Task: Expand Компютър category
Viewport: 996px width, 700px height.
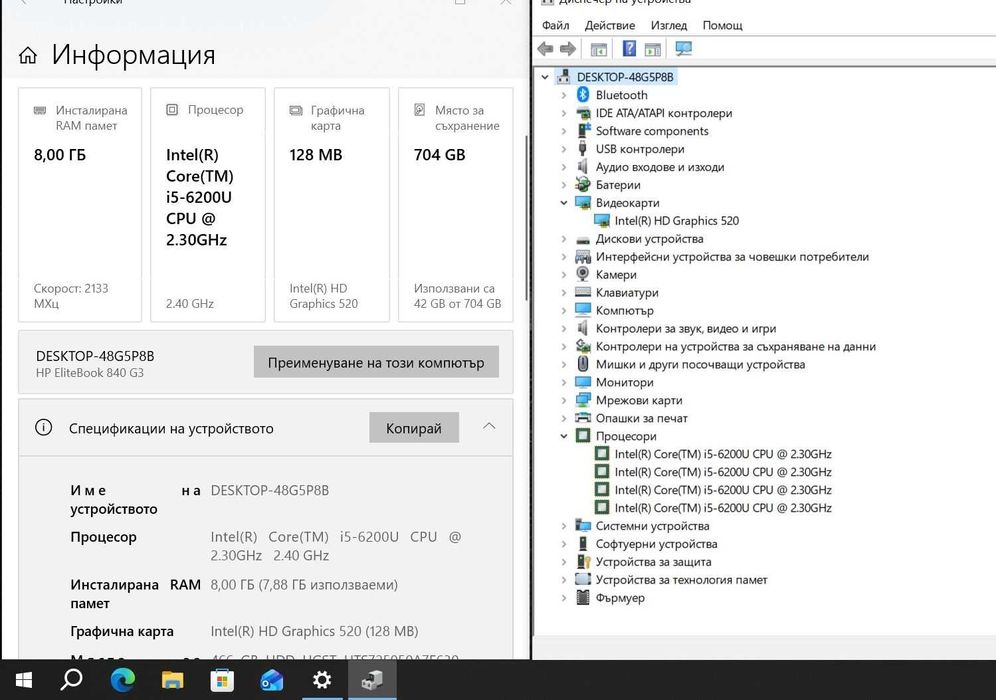Action: coord(563,311)
